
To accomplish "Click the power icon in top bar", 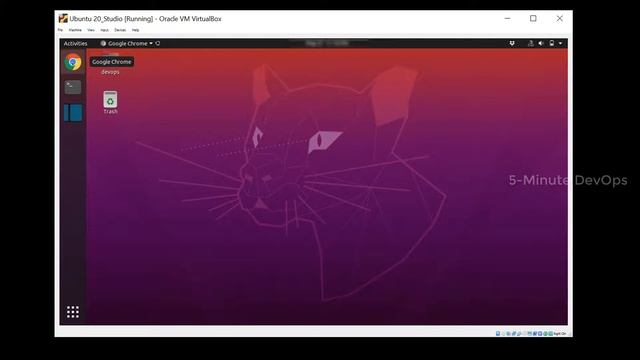I will pyautogui.click(x=551, y=43).
